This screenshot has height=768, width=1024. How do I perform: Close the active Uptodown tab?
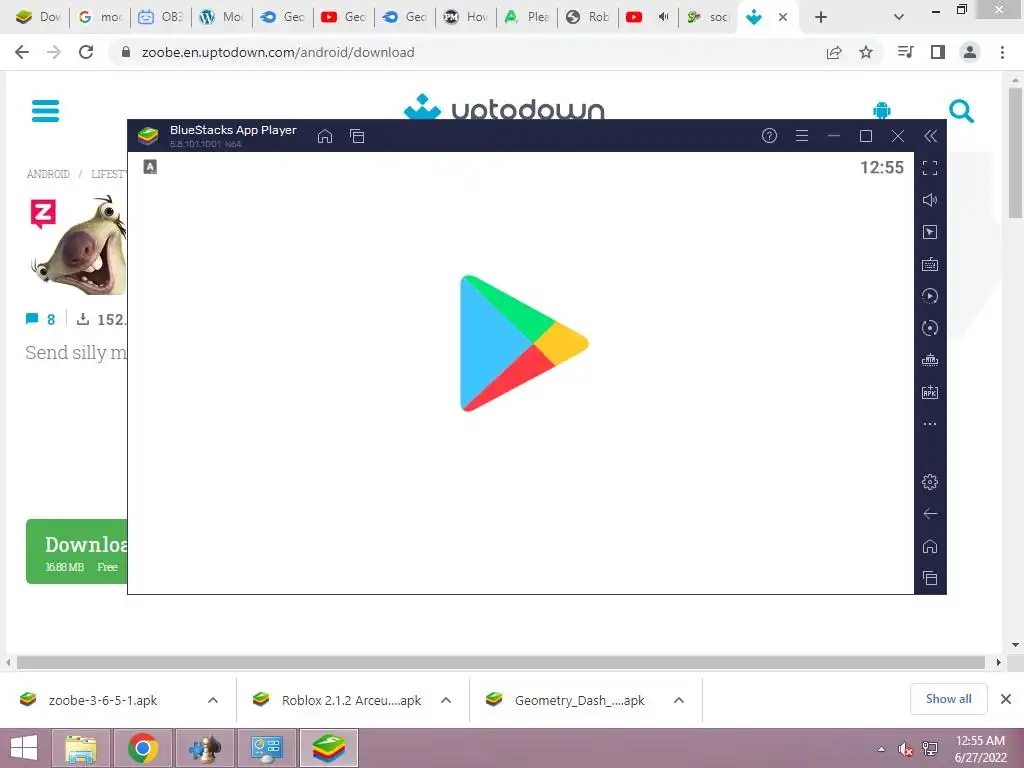pos(782,18)
